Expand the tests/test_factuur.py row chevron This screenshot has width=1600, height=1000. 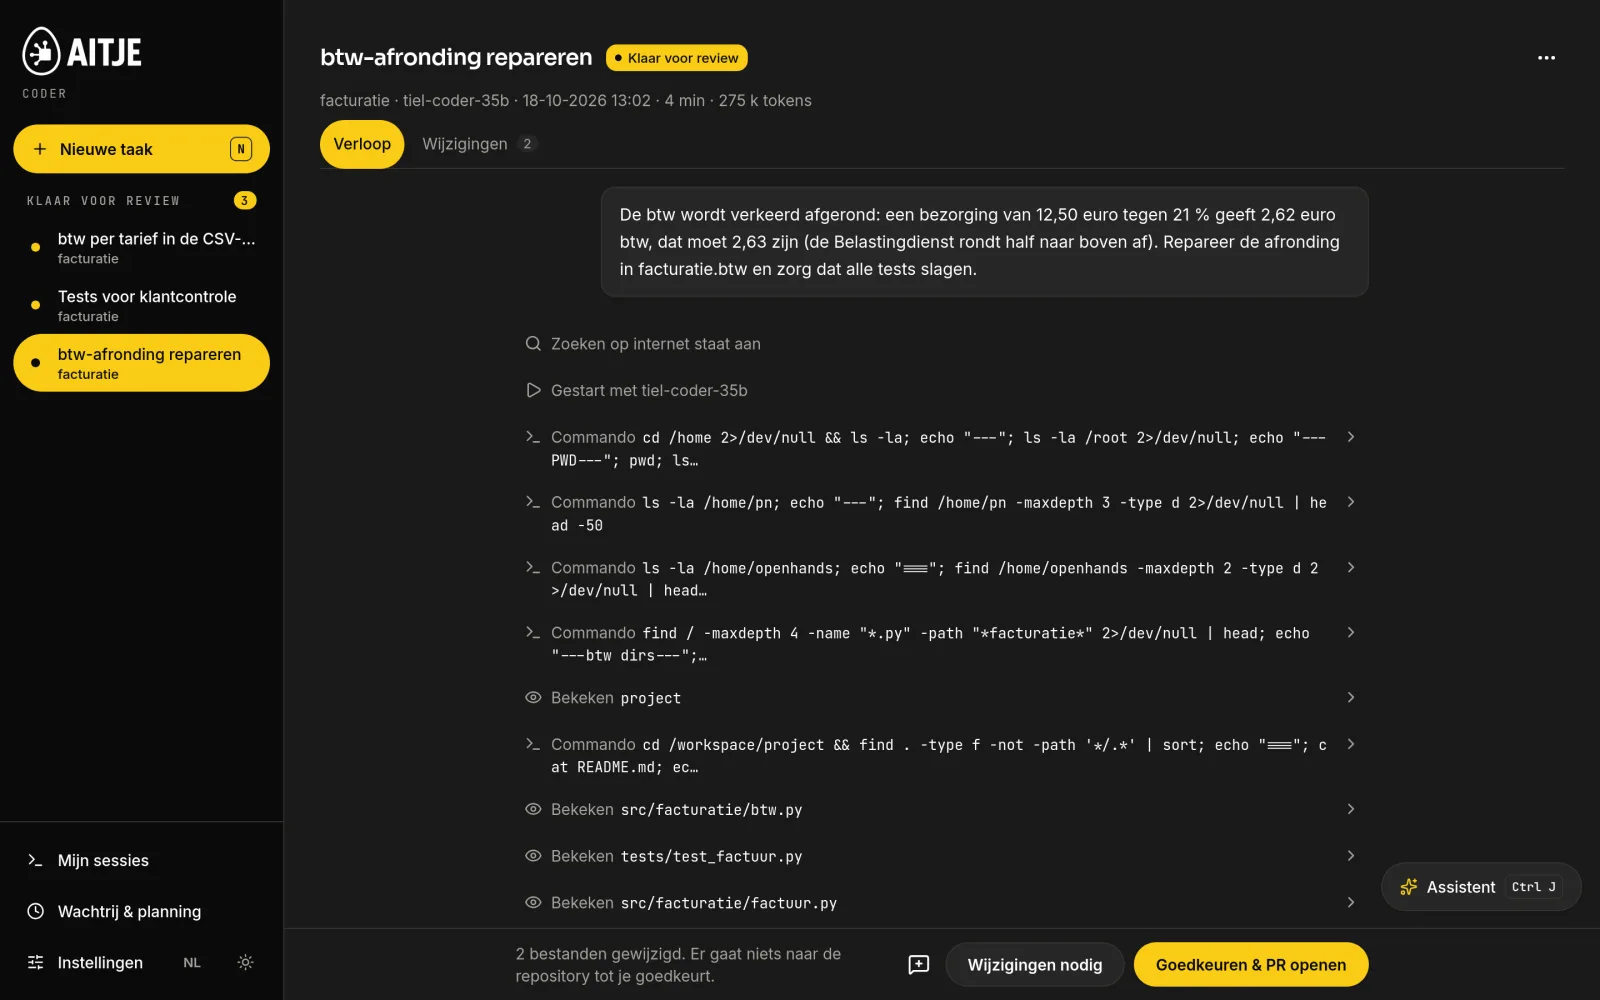[x=1350, y=856]
